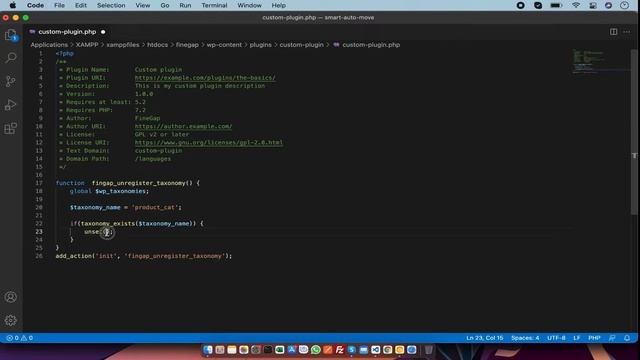This screenshot has width=640, height=360.
Task: Change encoding via UTF-8 status item
Action: 556,338
